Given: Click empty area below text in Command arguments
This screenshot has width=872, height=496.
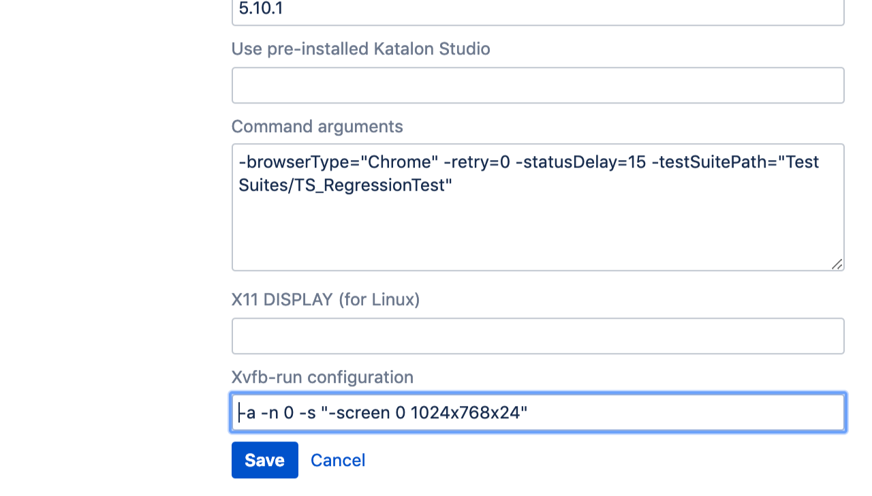Looking at the screenshot, I should pos(537,235).
